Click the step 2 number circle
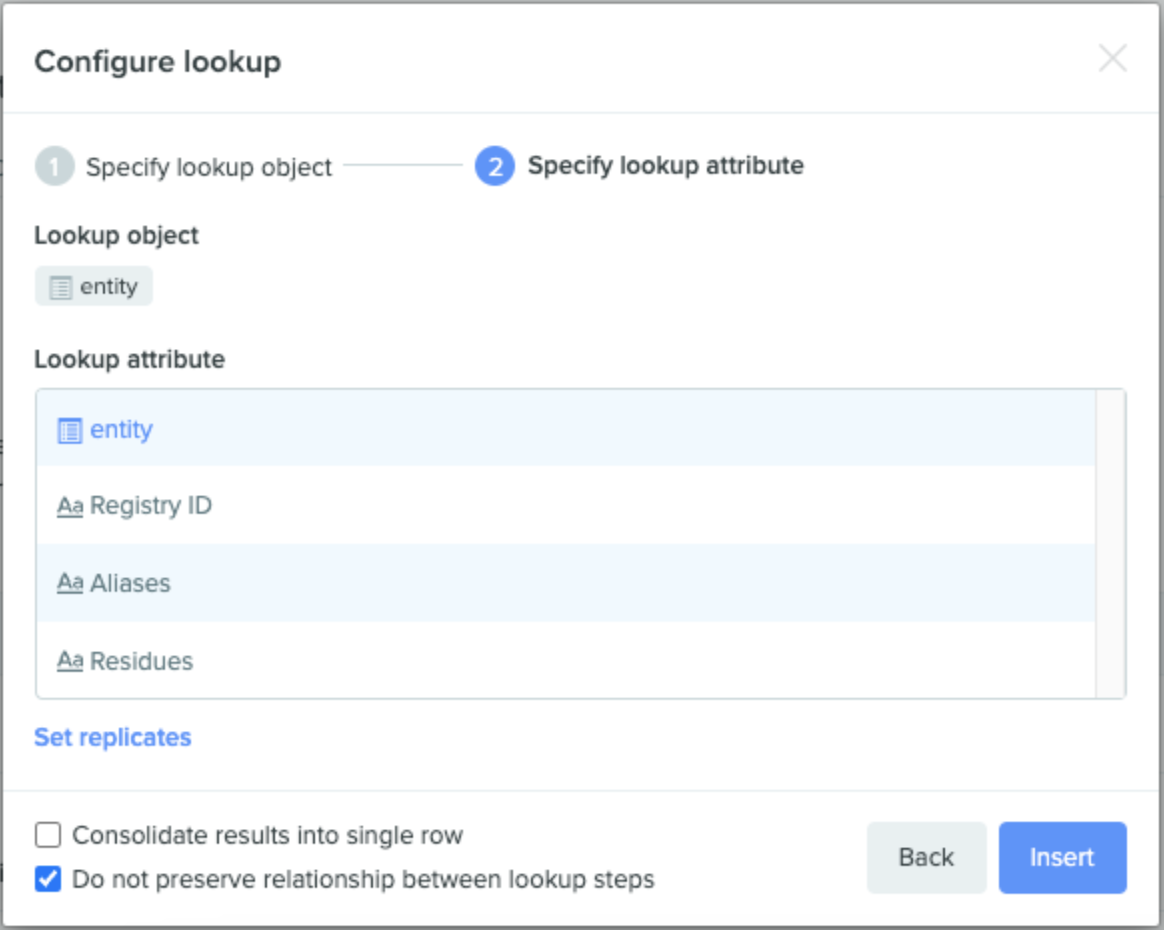1164x930 pixels. [x=495, y=166]
